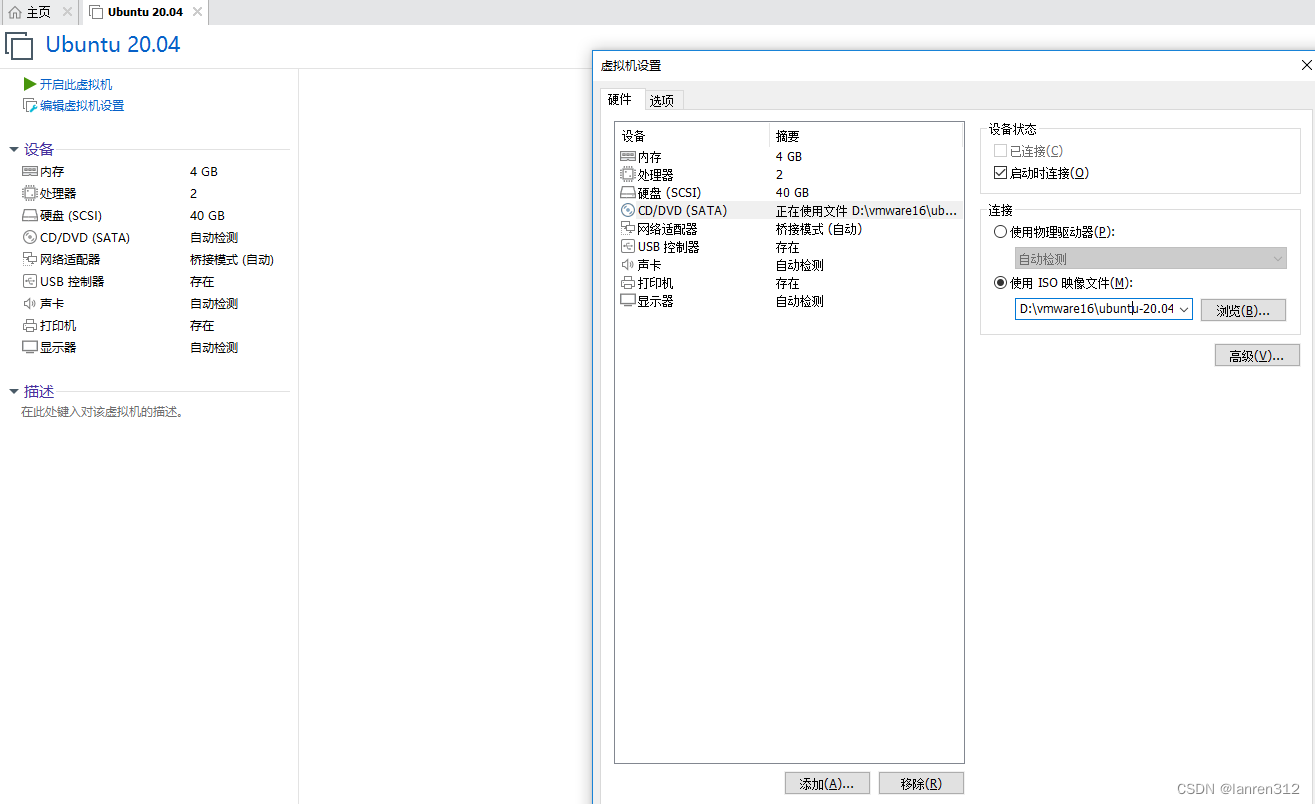This screenshot has height=804, width=1315.
Task: Click 桥接模式 (自动) in the left device panel
Action: [232, 260]
